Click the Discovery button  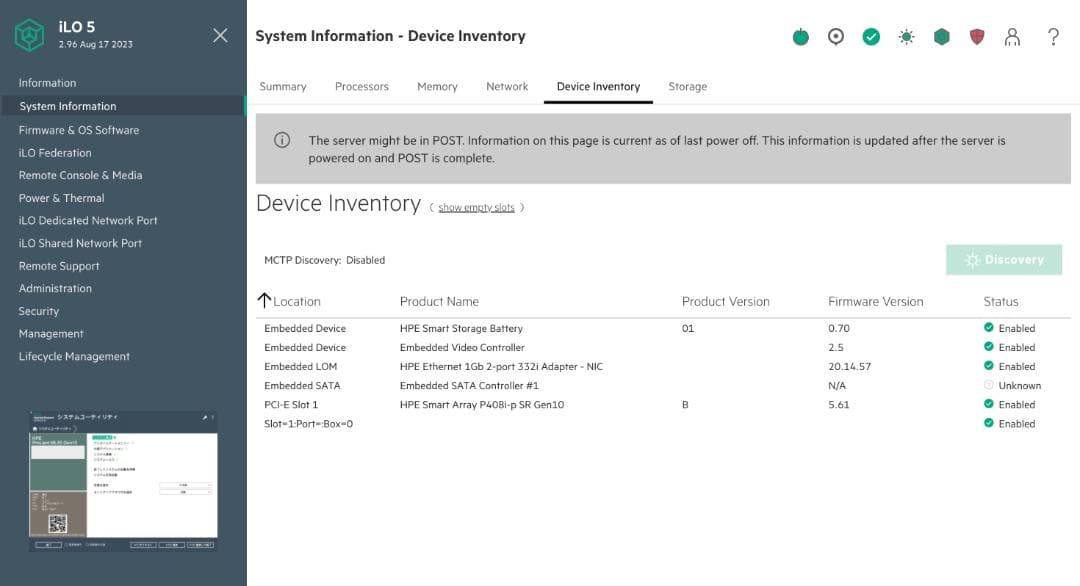coord(1004,259)
